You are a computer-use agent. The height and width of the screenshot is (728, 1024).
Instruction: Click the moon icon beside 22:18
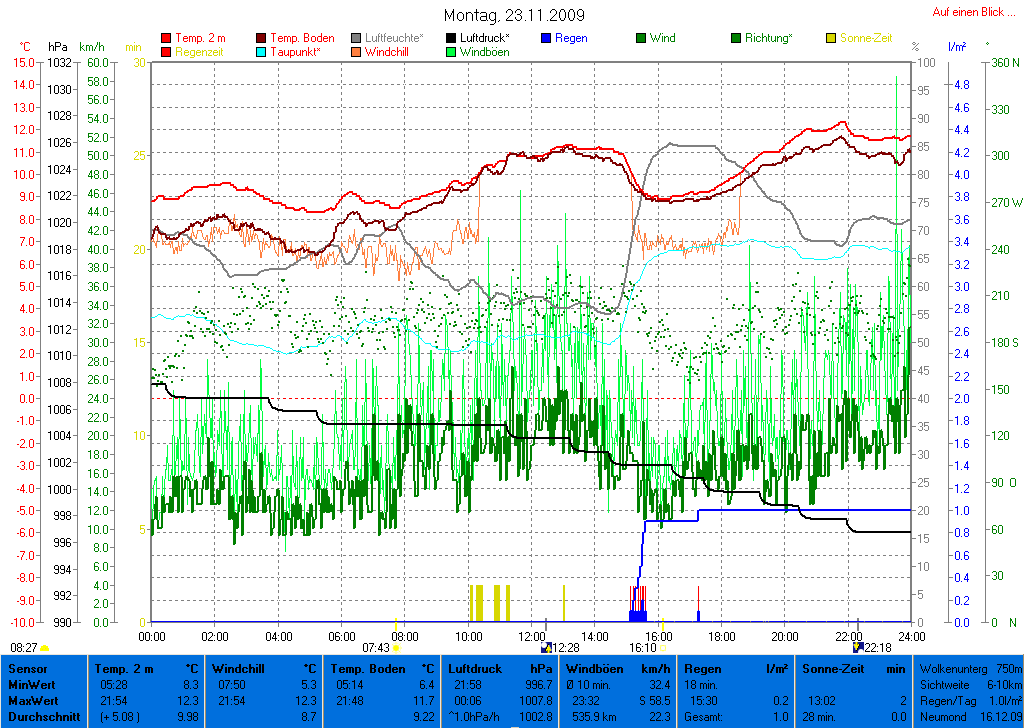[x=857, y=648]
